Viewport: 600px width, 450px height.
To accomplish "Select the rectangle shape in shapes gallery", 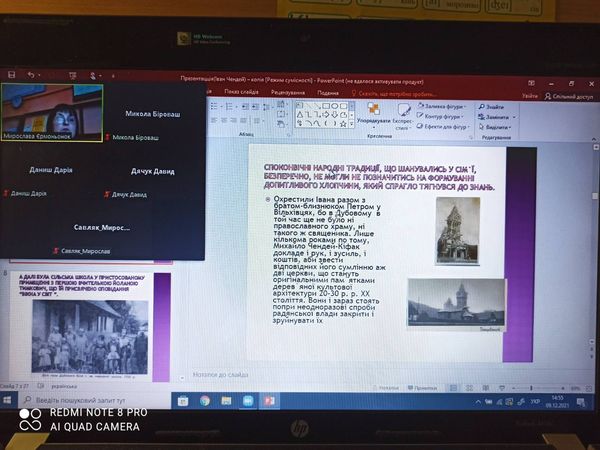I will coord(326,106).
